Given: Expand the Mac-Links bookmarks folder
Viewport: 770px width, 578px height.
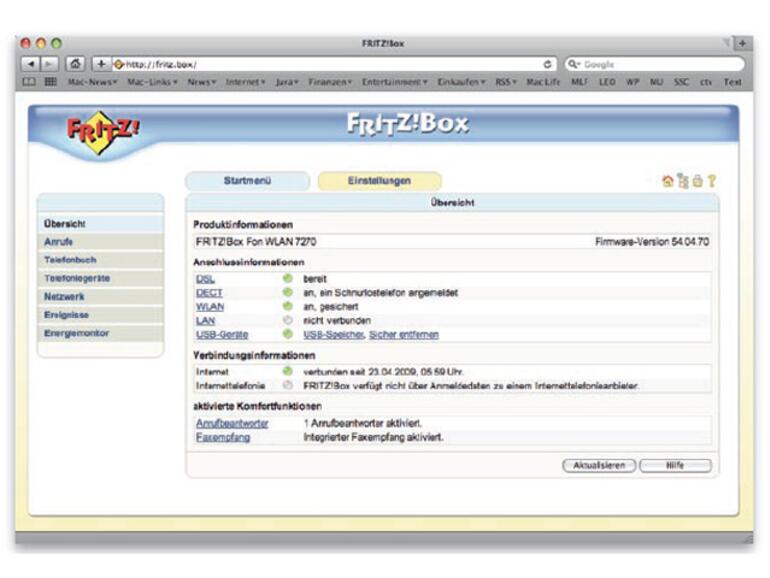Looking at the screenshot, I should [152, 82].
